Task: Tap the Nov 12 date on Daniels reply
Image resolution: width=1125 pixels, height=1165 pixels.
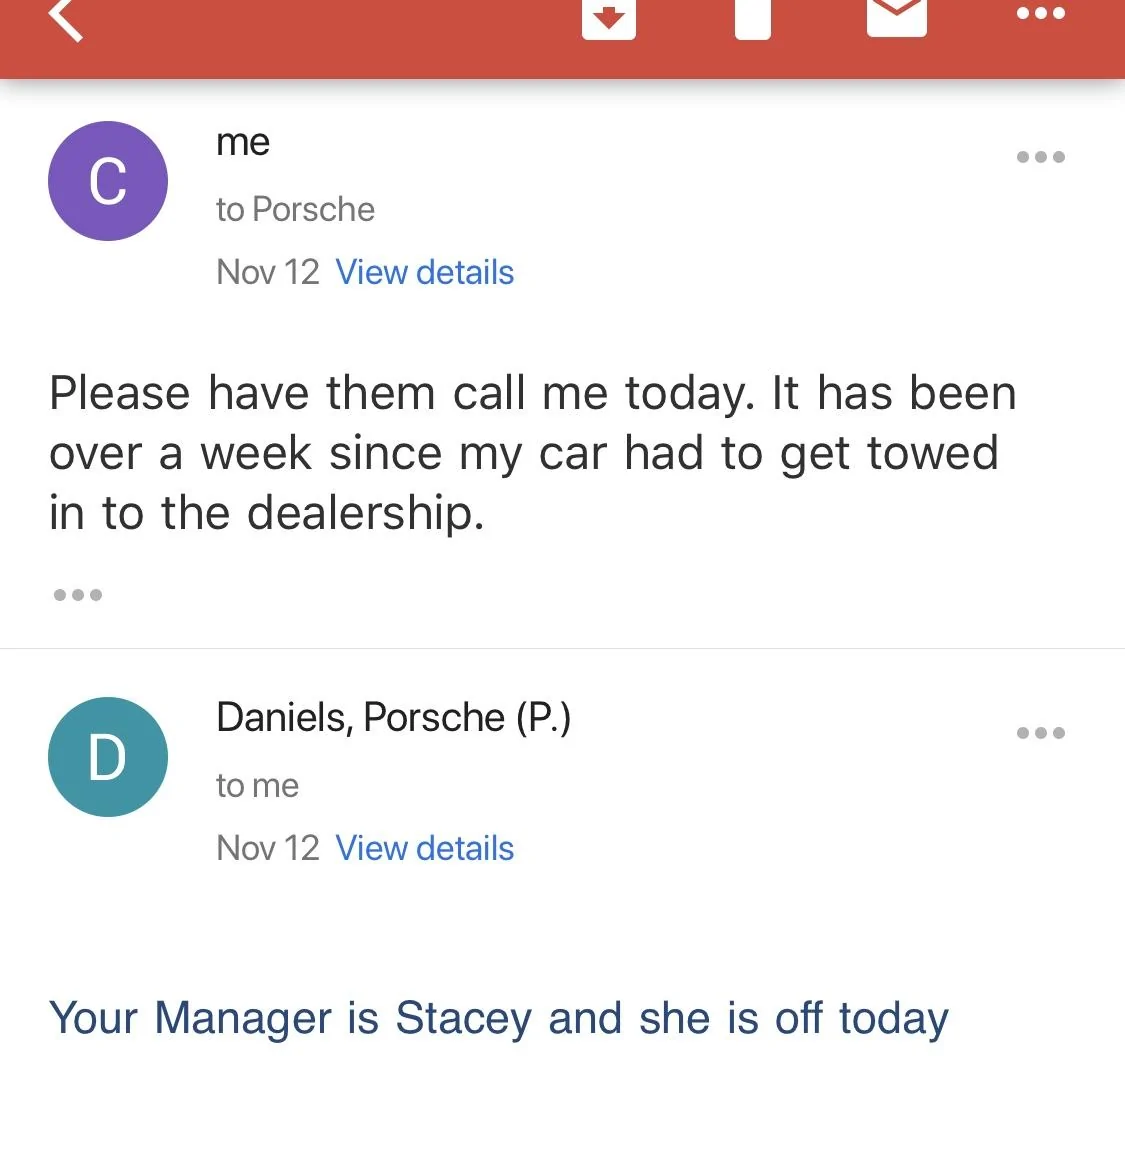Action: (268, 848)
